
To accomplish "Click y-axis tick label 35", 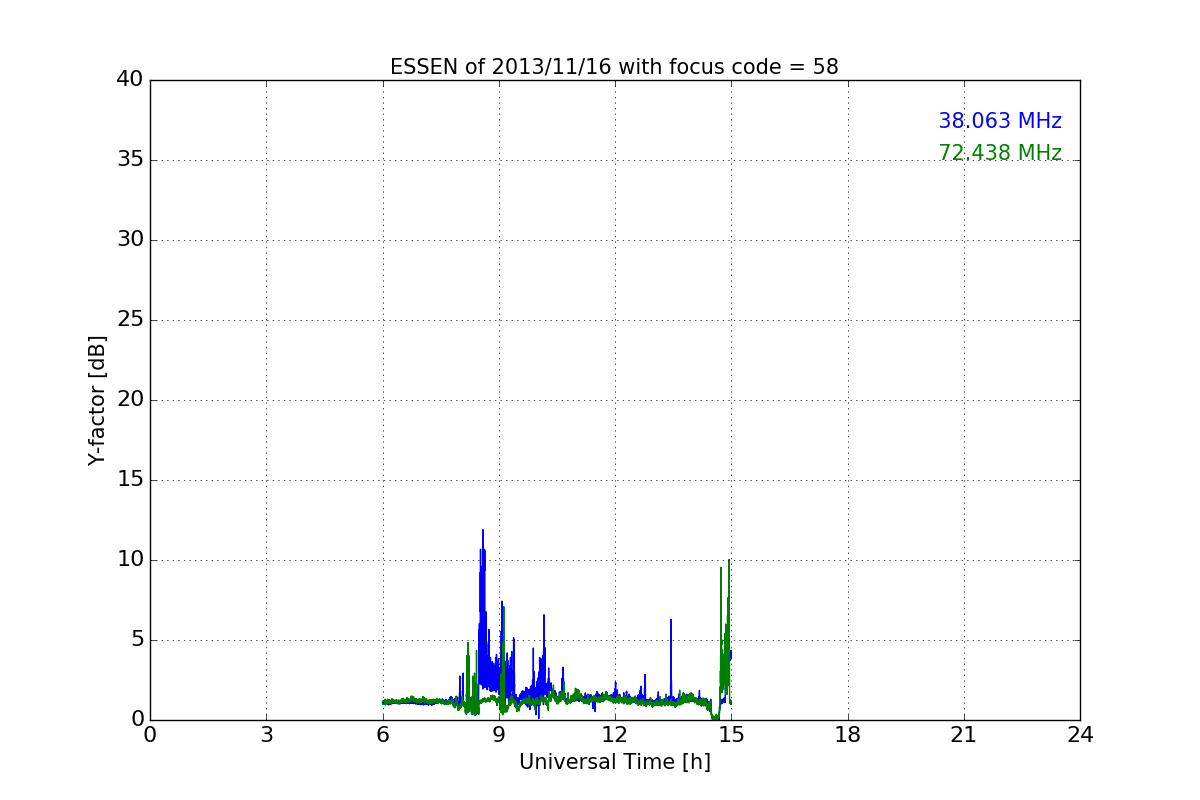I will point(130,160).
